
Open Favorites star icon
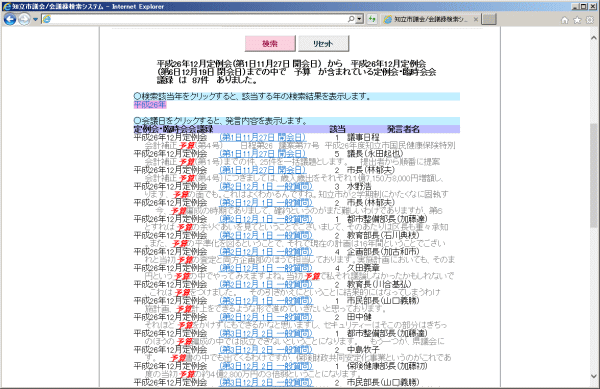point(577,20)
